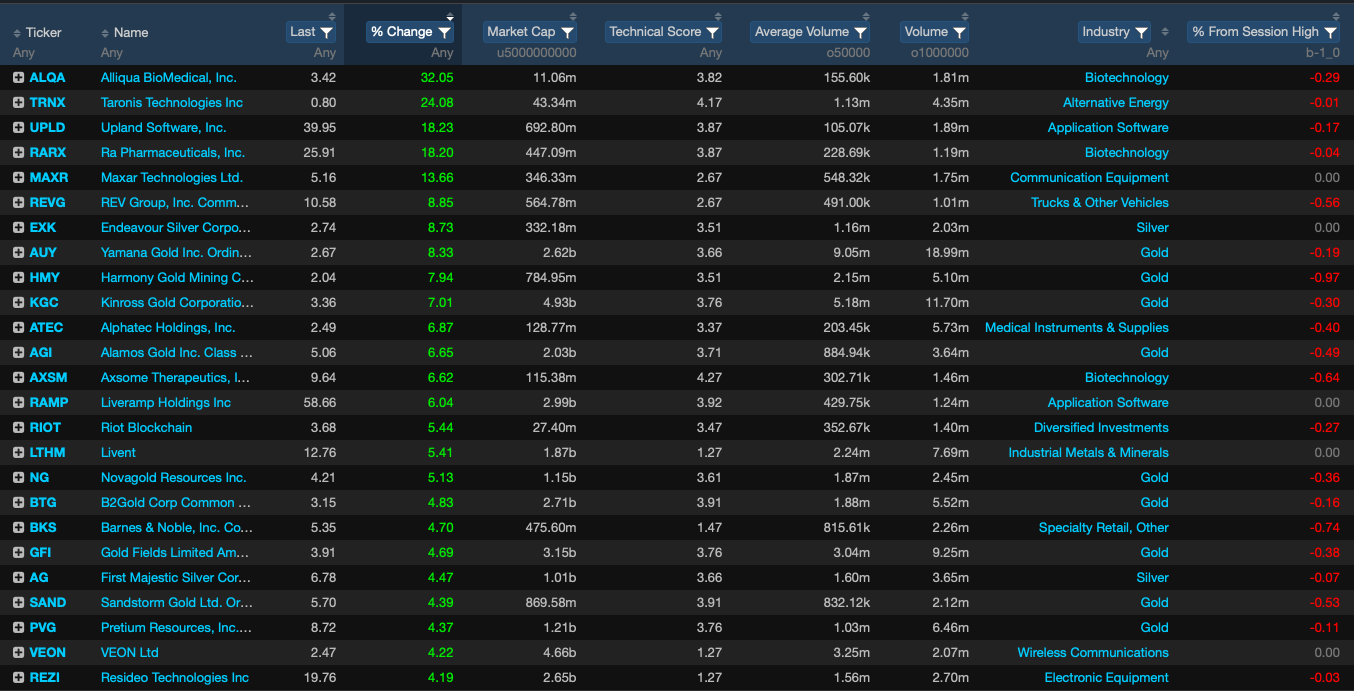Expand the PVG row plus icon
Image resolution: width=1354 pixels, height=691 pixels.
[x=18, y=628]
